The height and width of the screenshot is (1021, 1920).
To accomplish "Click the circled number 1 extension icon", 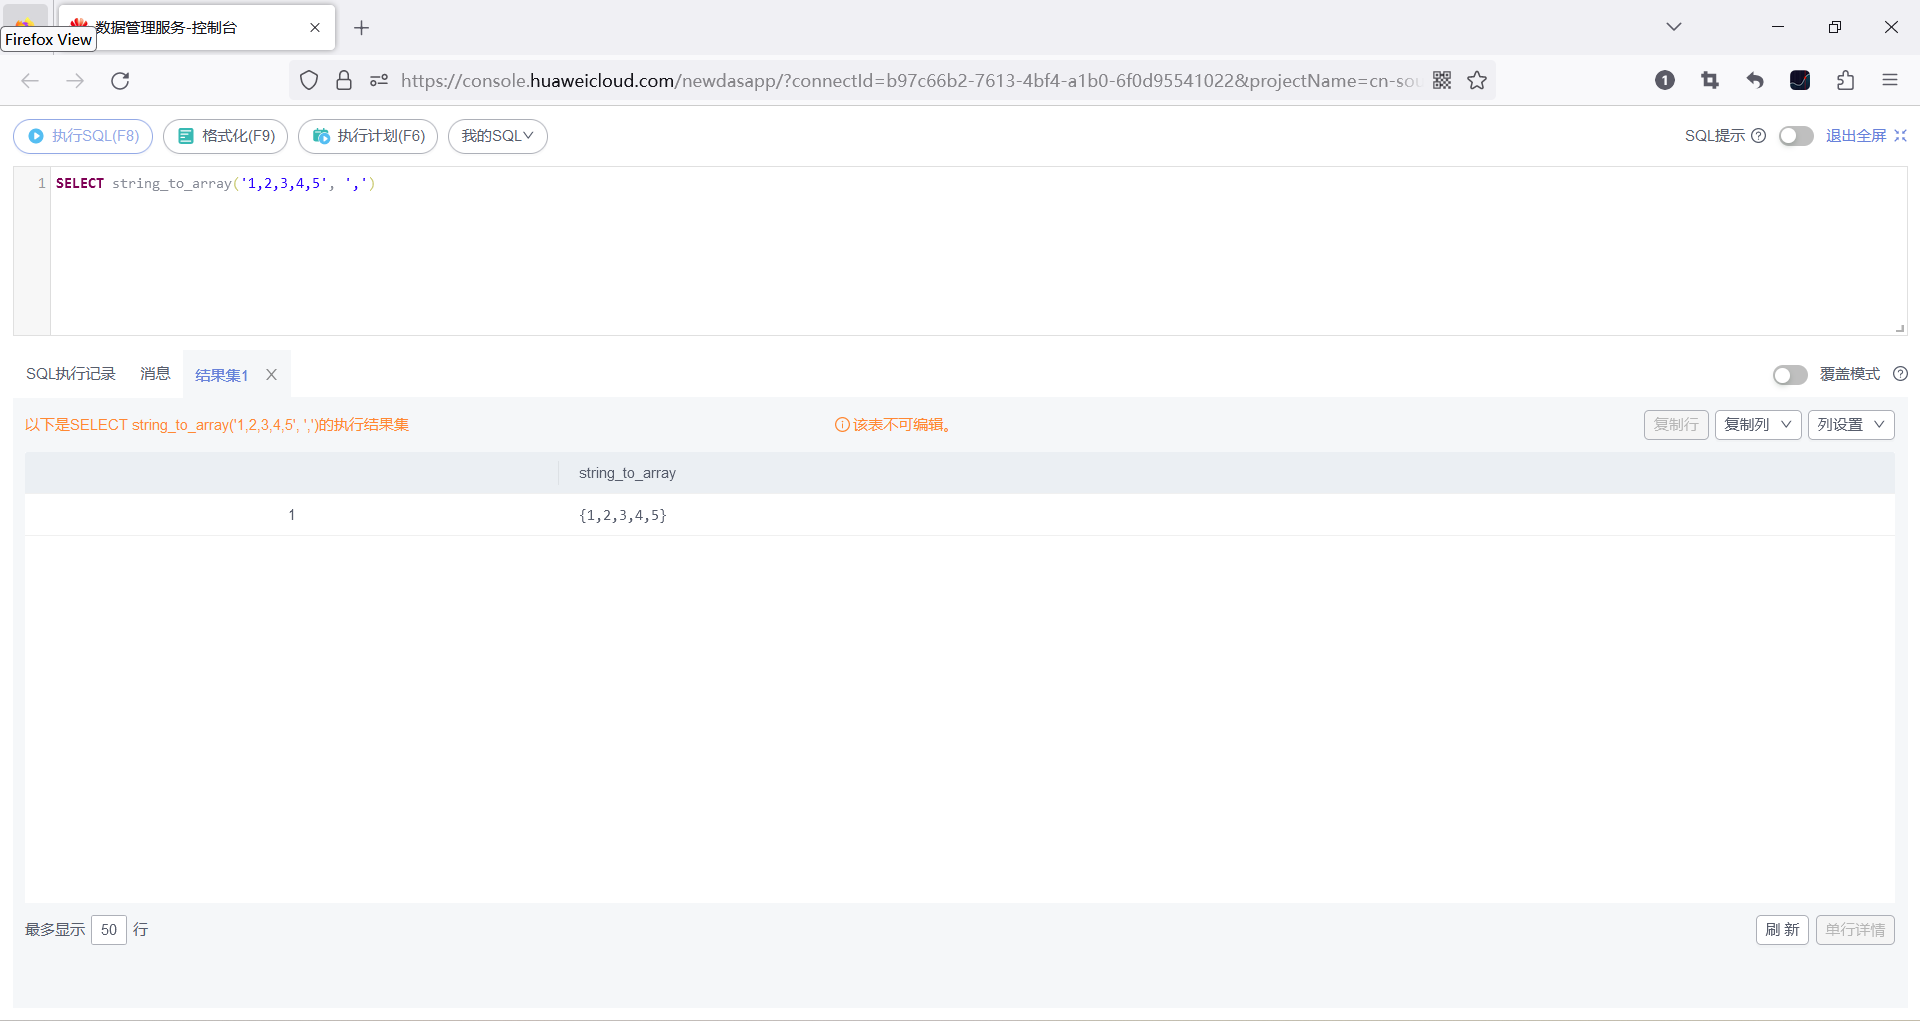I will [1665, 81].
